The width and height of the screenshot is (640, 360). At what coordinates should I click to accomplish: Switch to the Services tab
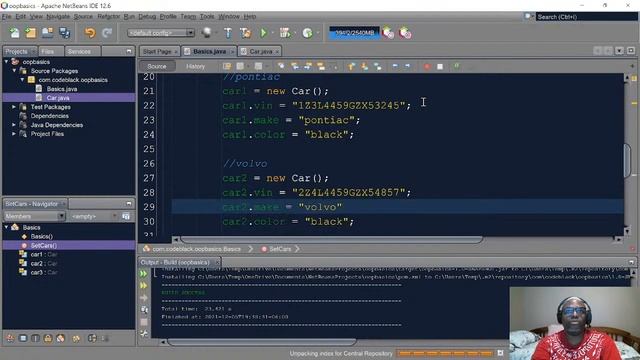(79, 51)
